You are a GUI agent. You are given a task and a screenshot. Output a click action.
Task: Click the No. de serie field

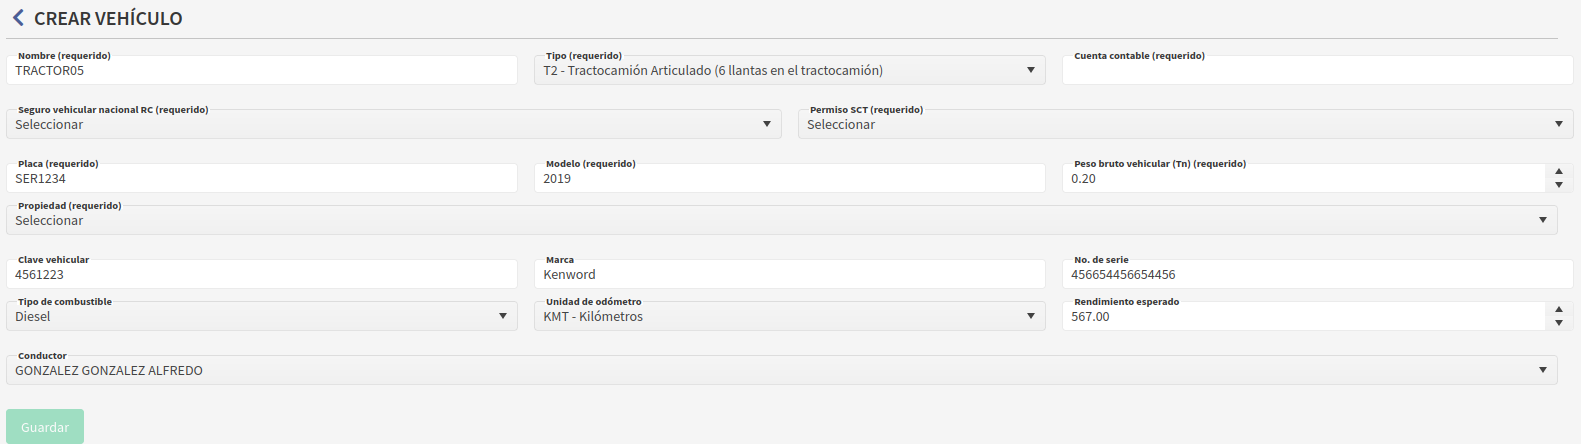1317,275
